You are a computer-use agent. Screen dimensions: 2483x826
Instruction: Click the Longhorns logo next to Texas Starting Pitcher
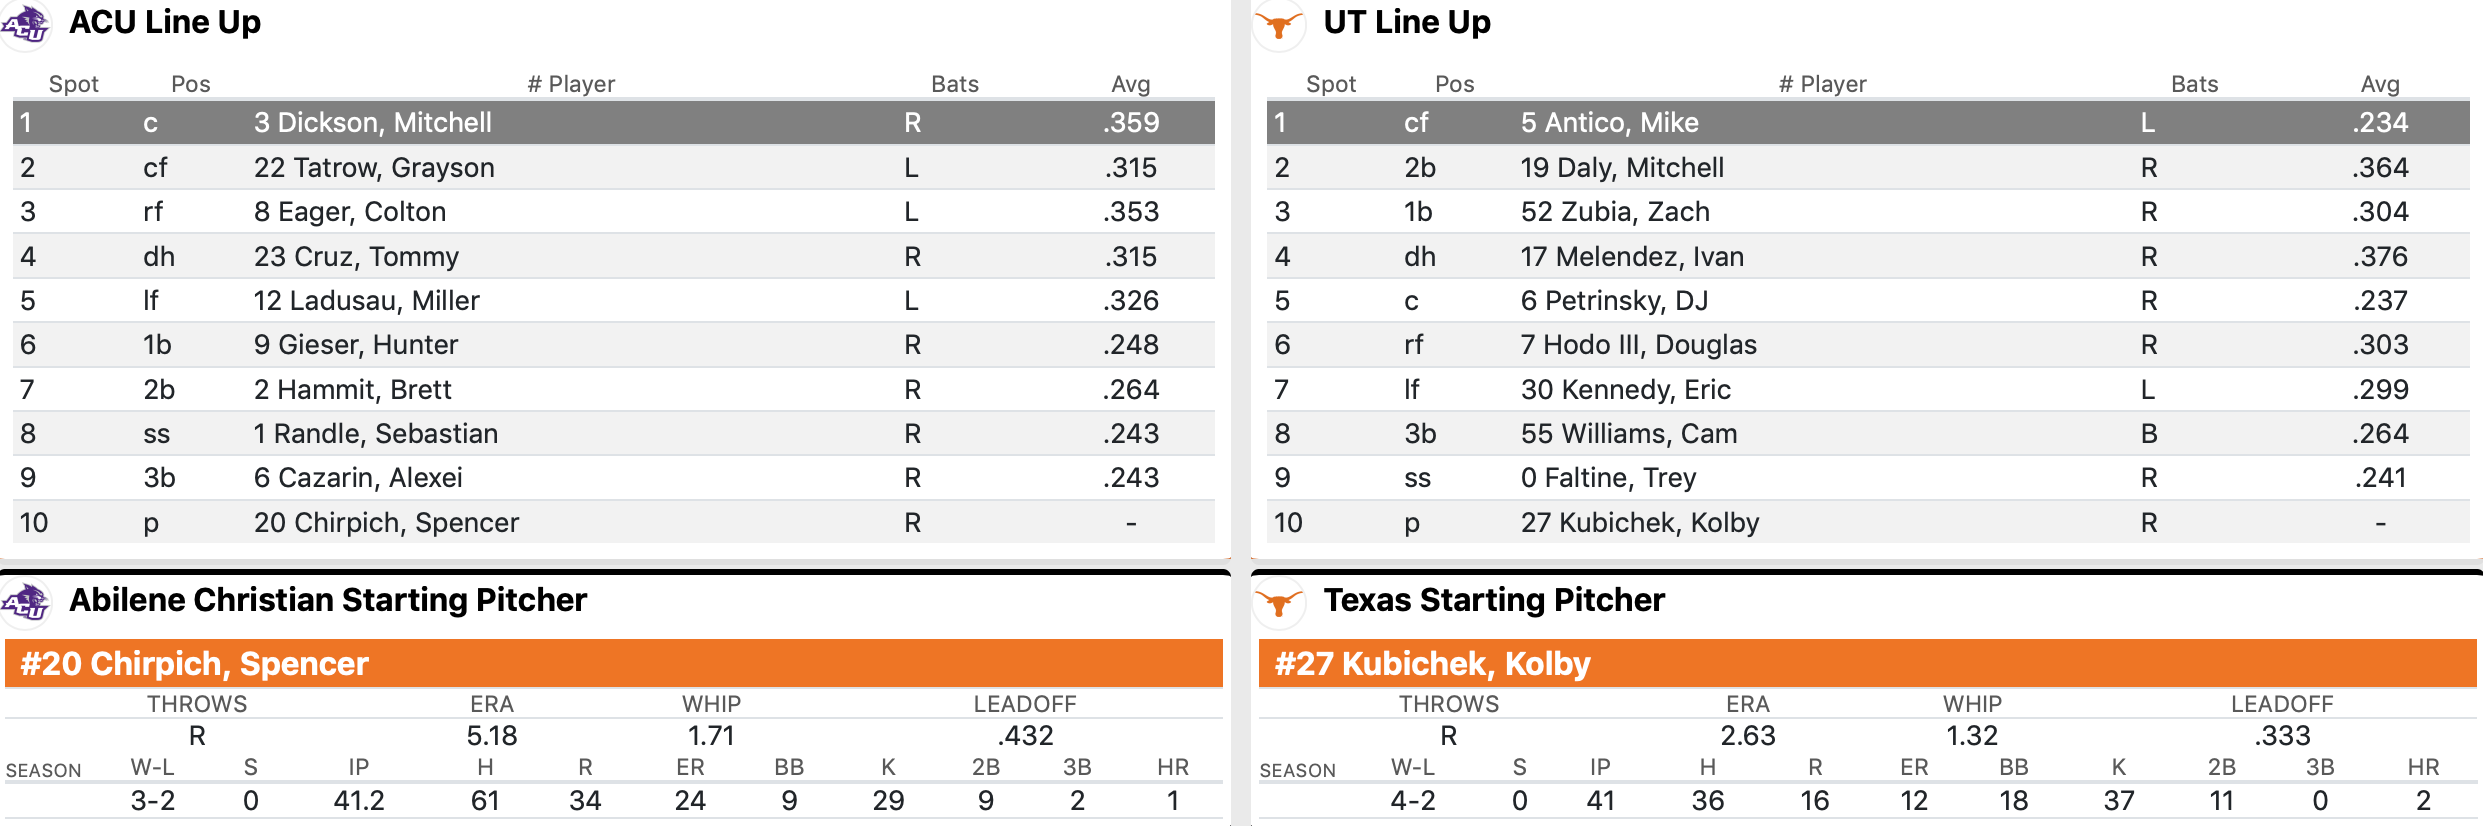point(1279,602)
